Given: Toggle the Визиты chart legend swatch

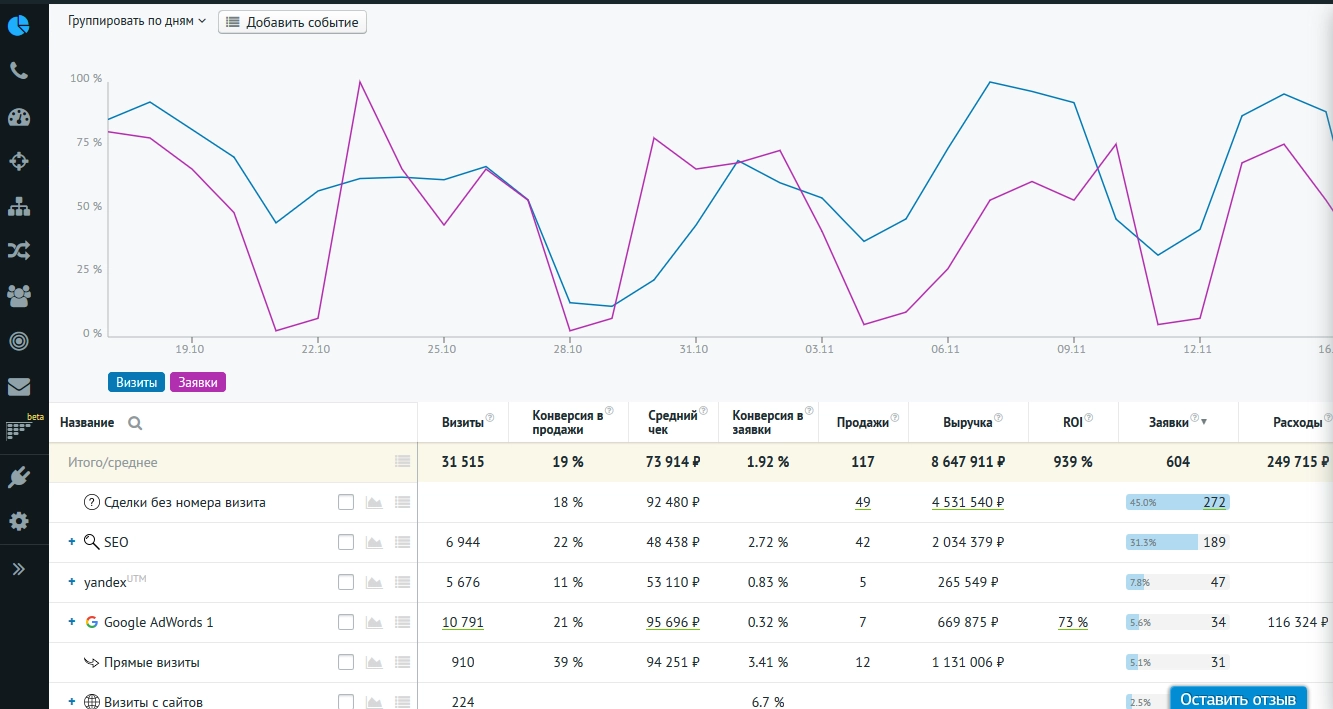Looking at the screenshot, I should 137,382.
